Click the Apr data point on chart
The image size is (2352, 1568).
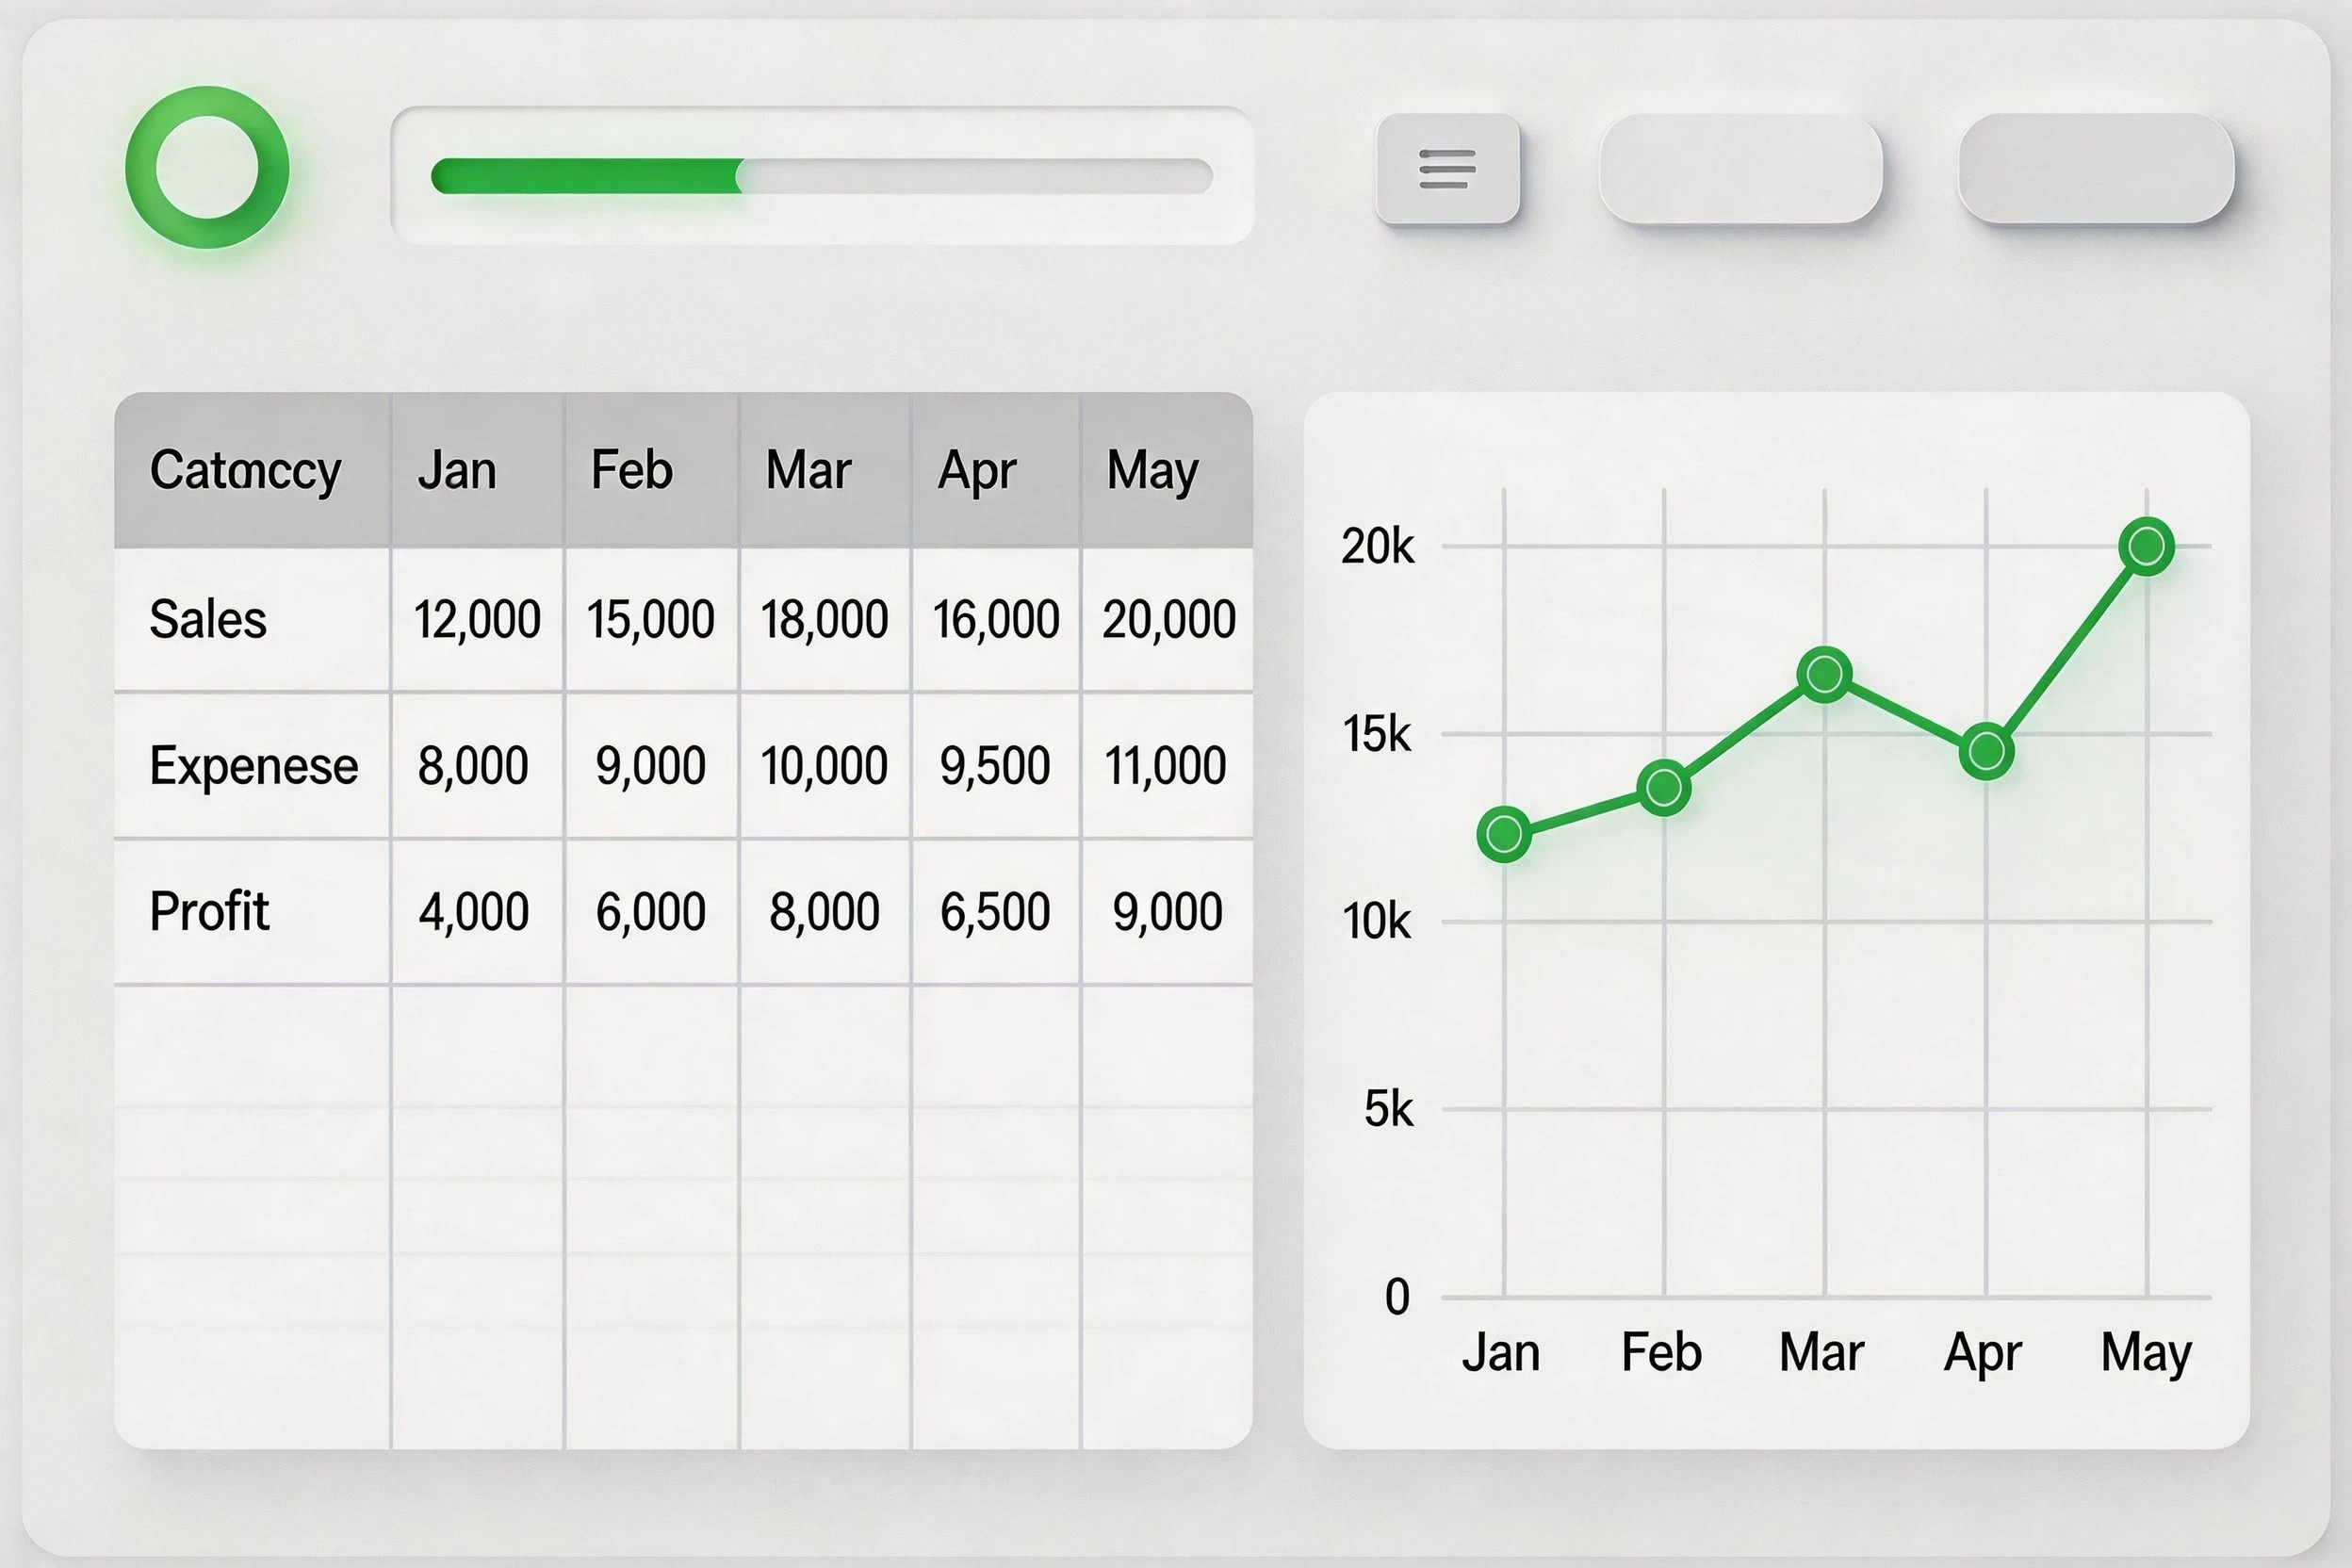click(x=1986, y=751)
